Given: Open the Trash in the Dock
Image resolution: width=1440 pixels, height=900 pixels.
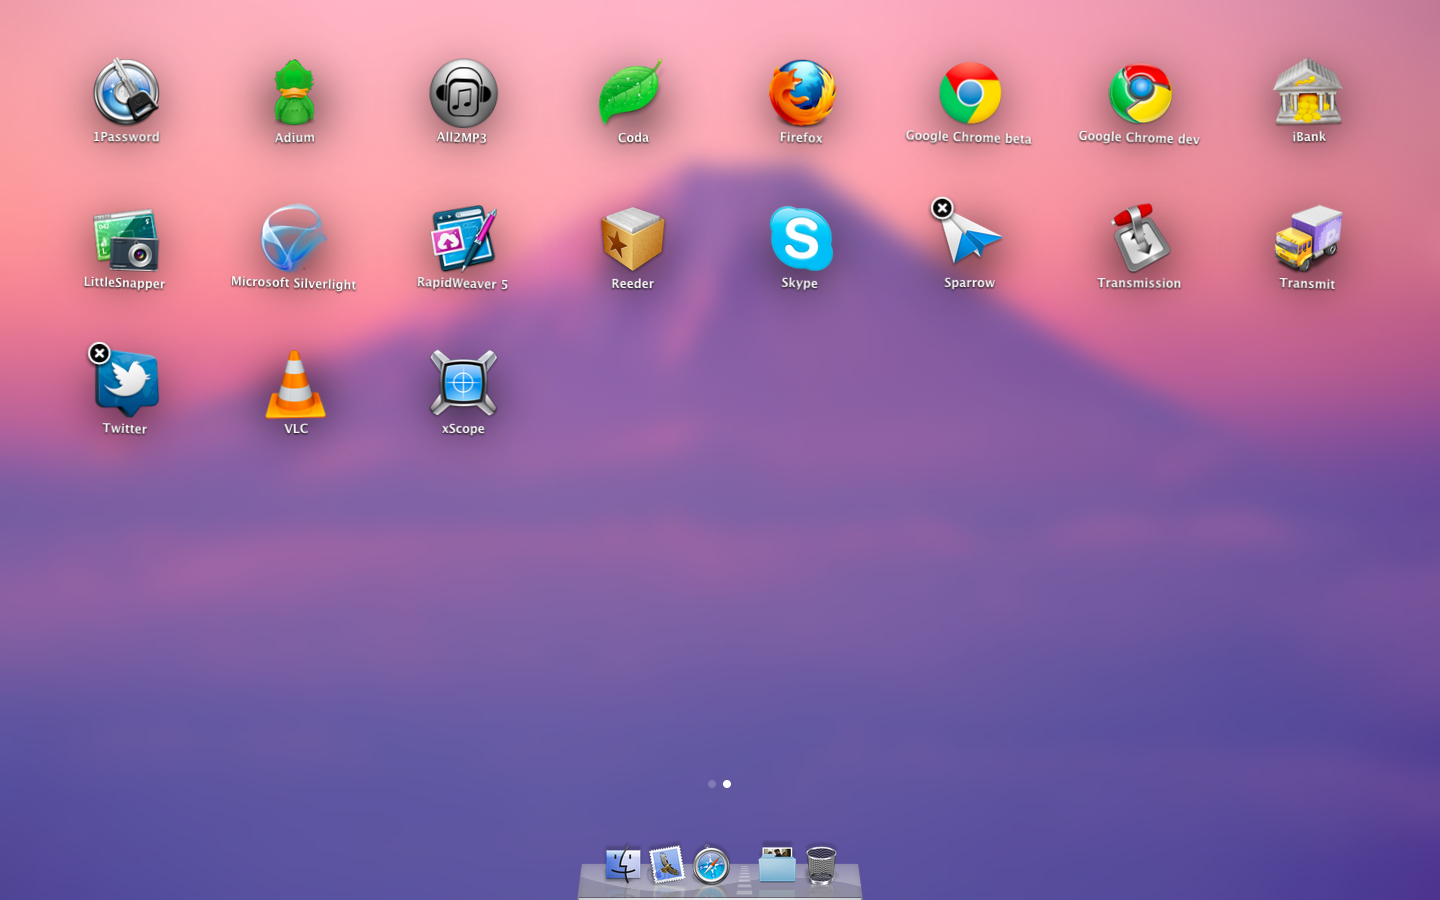Looking at the screenshot, I should [821, 865].
